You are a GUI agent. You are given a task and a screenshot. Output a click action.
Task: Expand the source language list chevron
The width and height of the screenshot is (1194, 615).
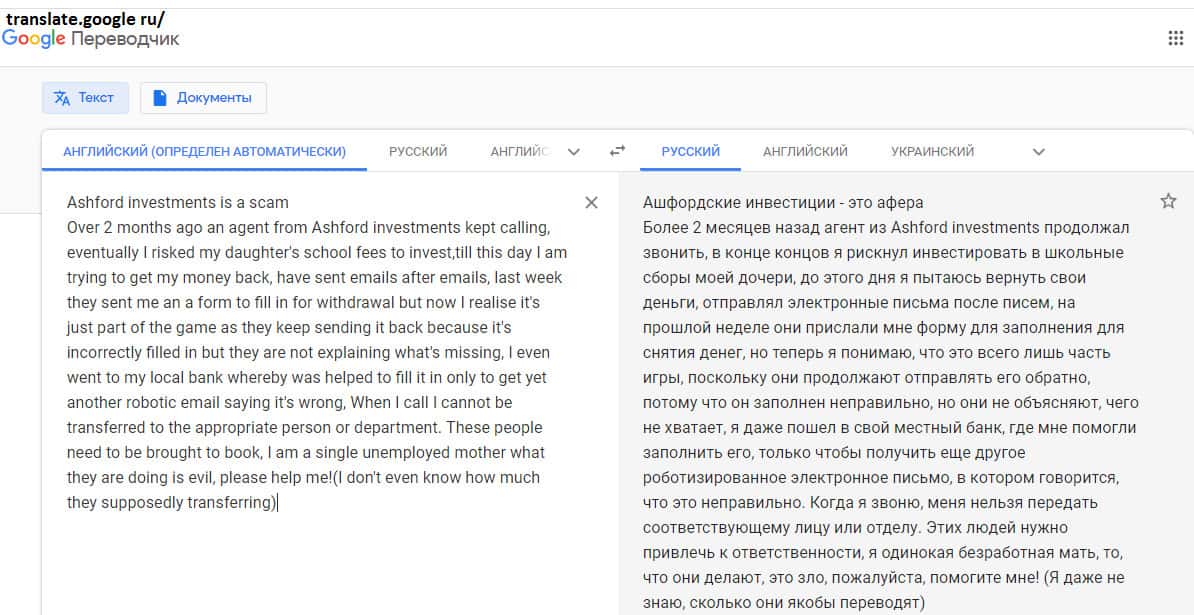574,152
